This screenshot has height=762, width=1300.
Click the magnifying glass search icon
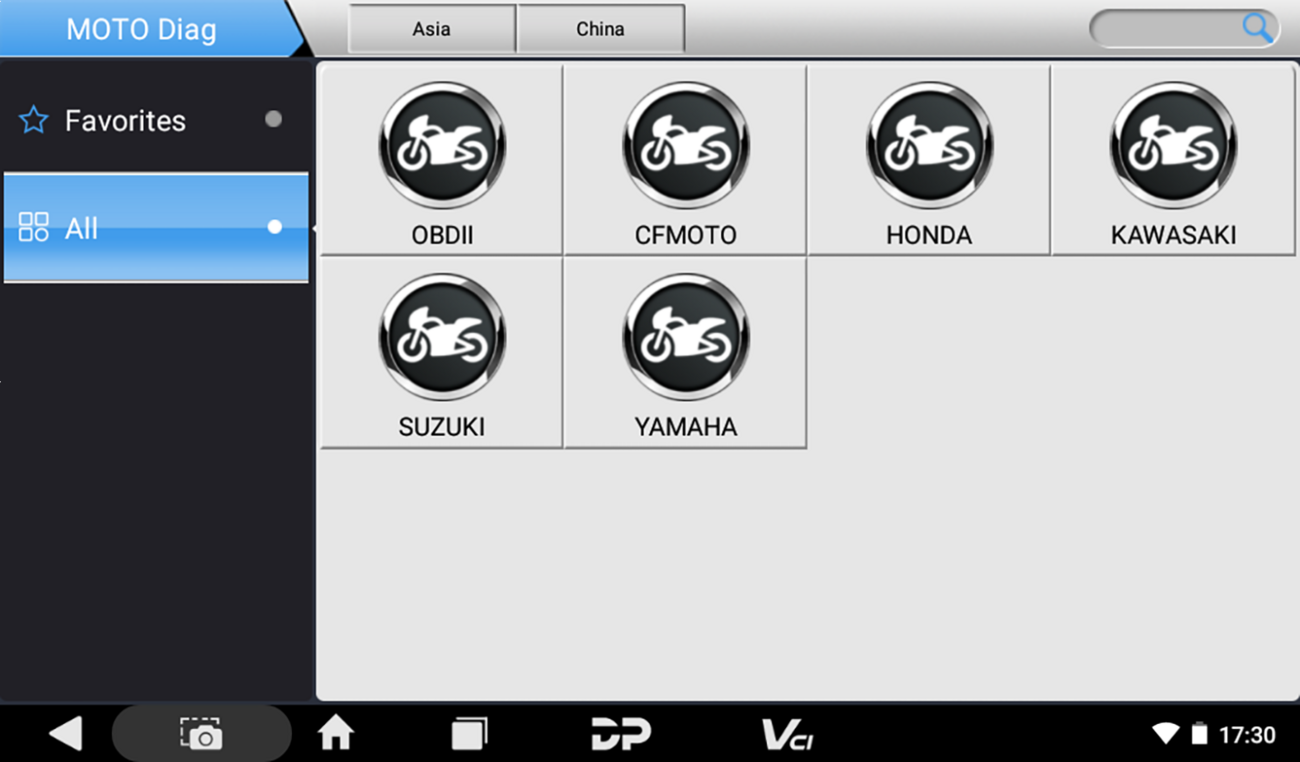coord(1257,28)
